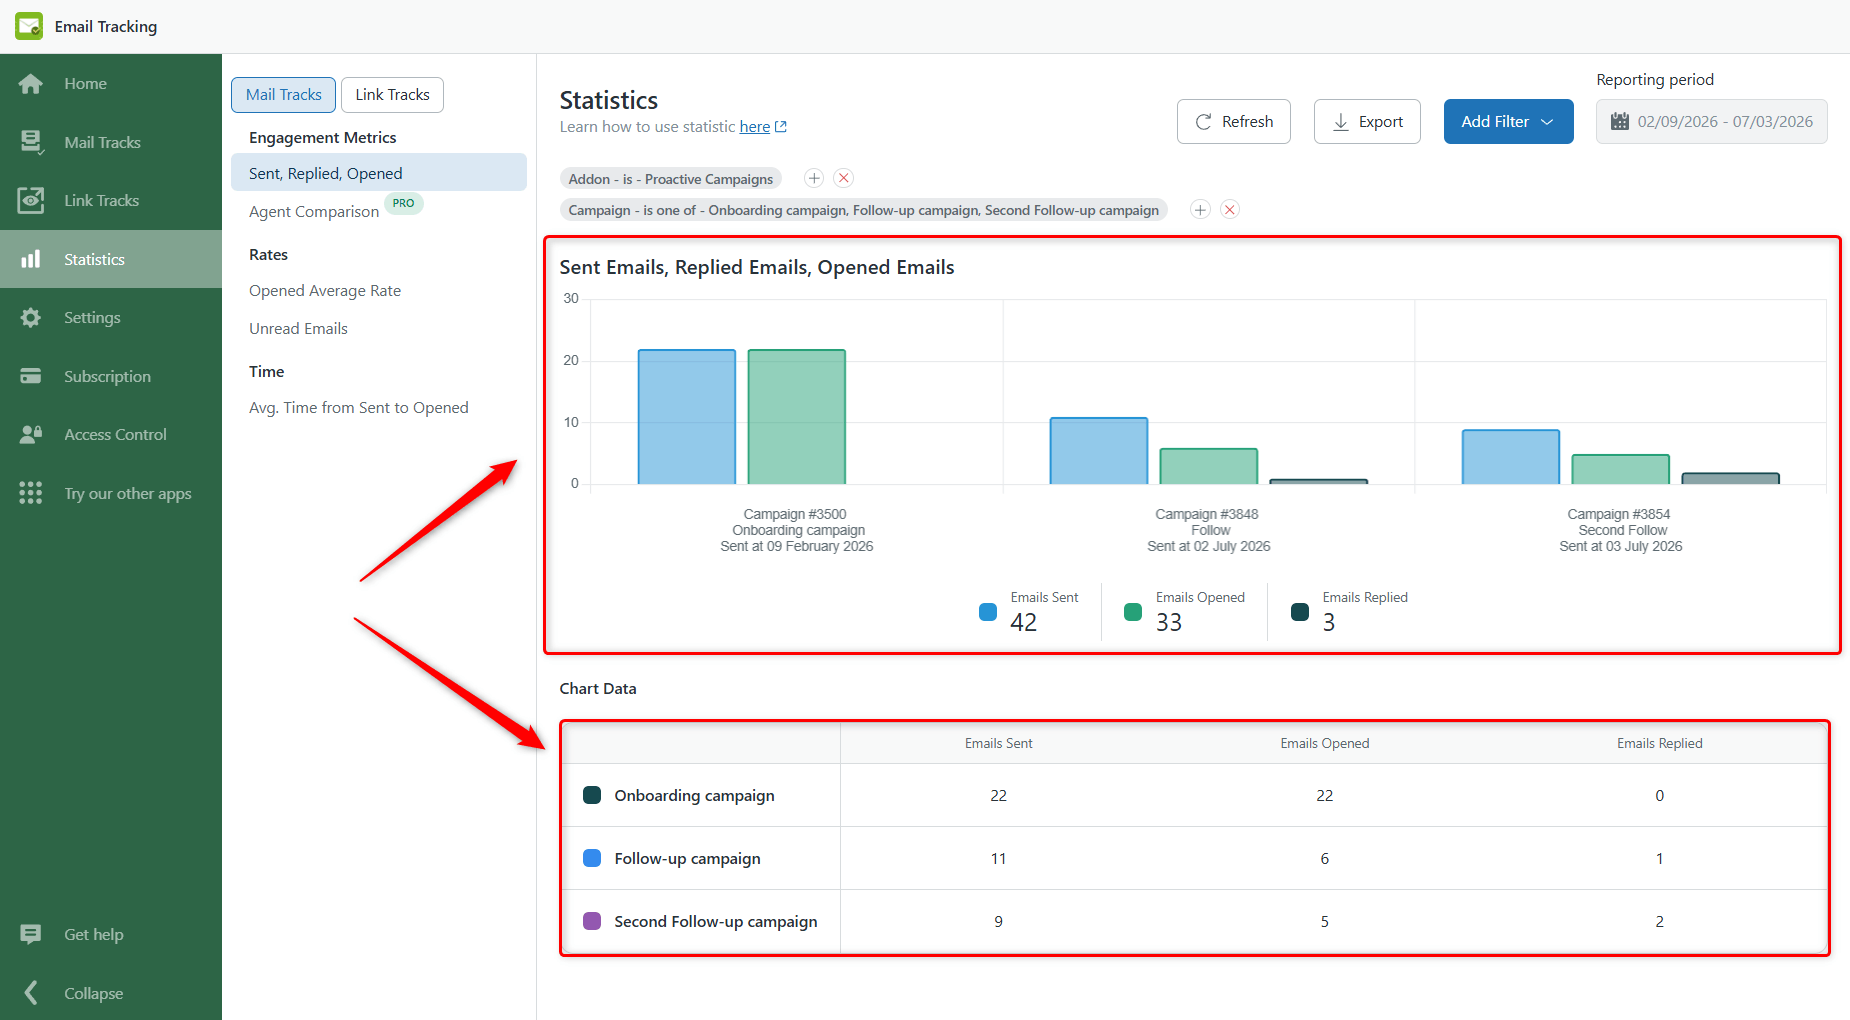Click the Campaign - is one of filter chip
This screenshot has width=1850, height=1020.
coord(864,210)
